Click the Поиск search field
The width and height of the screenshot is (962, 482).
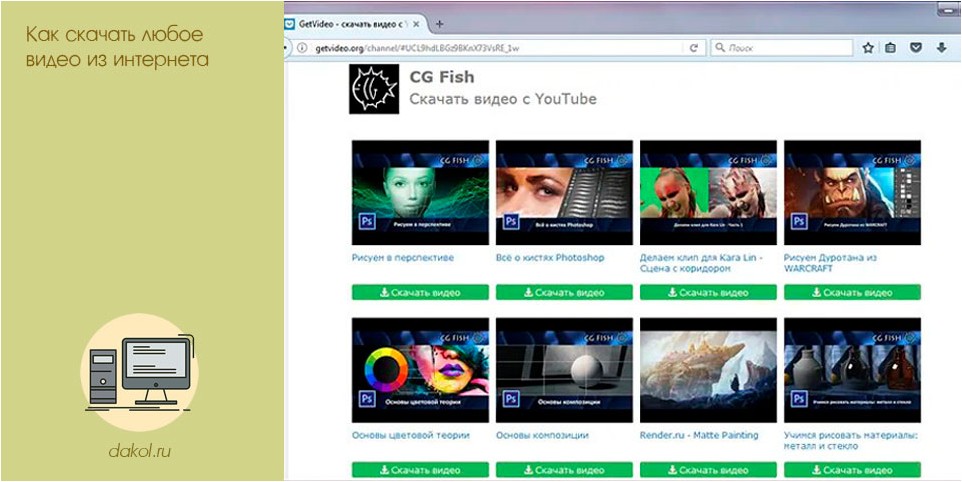[x=782, y=48]
